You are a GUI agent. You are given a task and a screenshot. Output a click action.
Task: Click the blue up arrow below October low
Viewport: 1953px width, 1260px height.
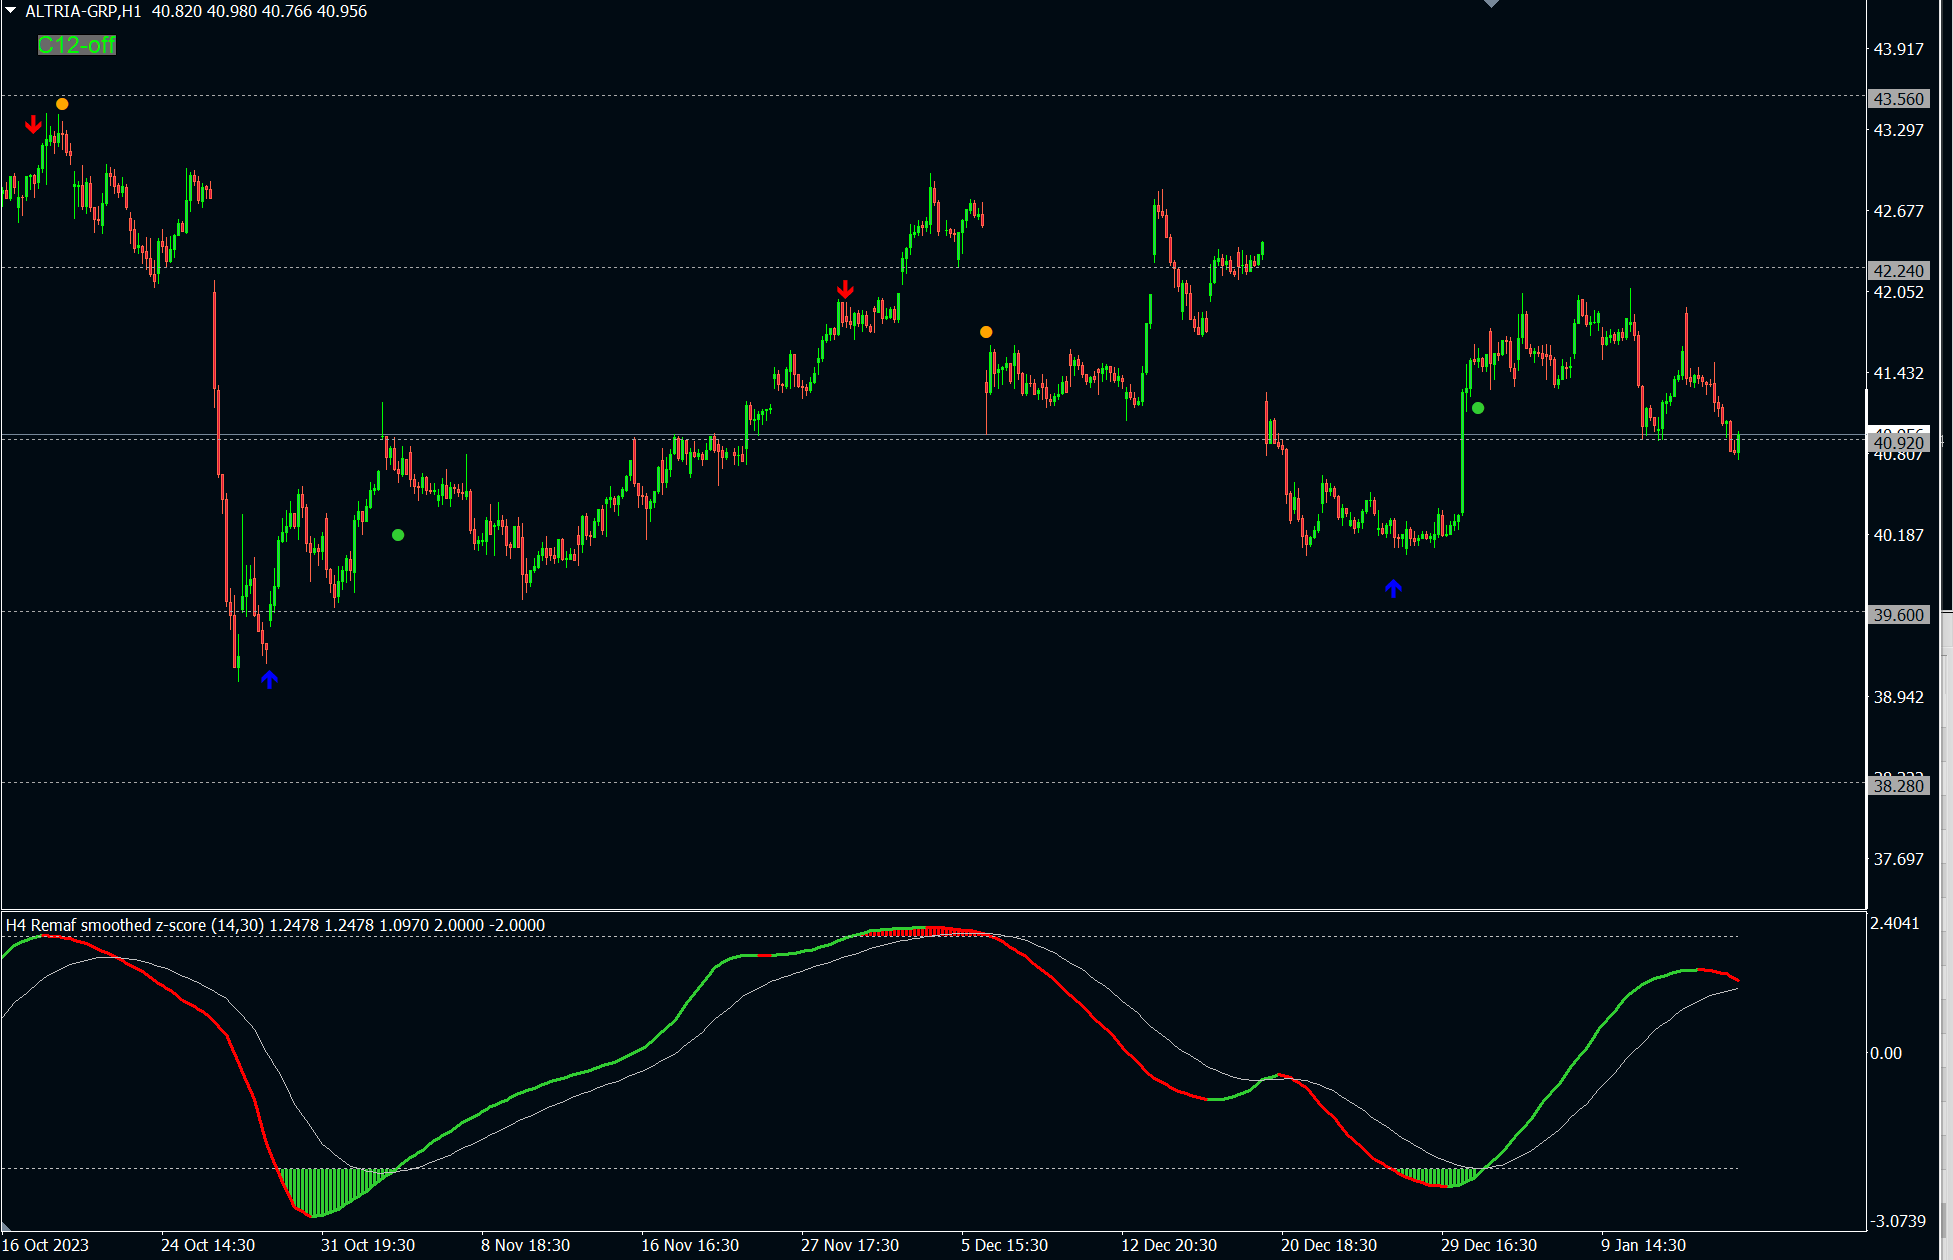[269, 680]
